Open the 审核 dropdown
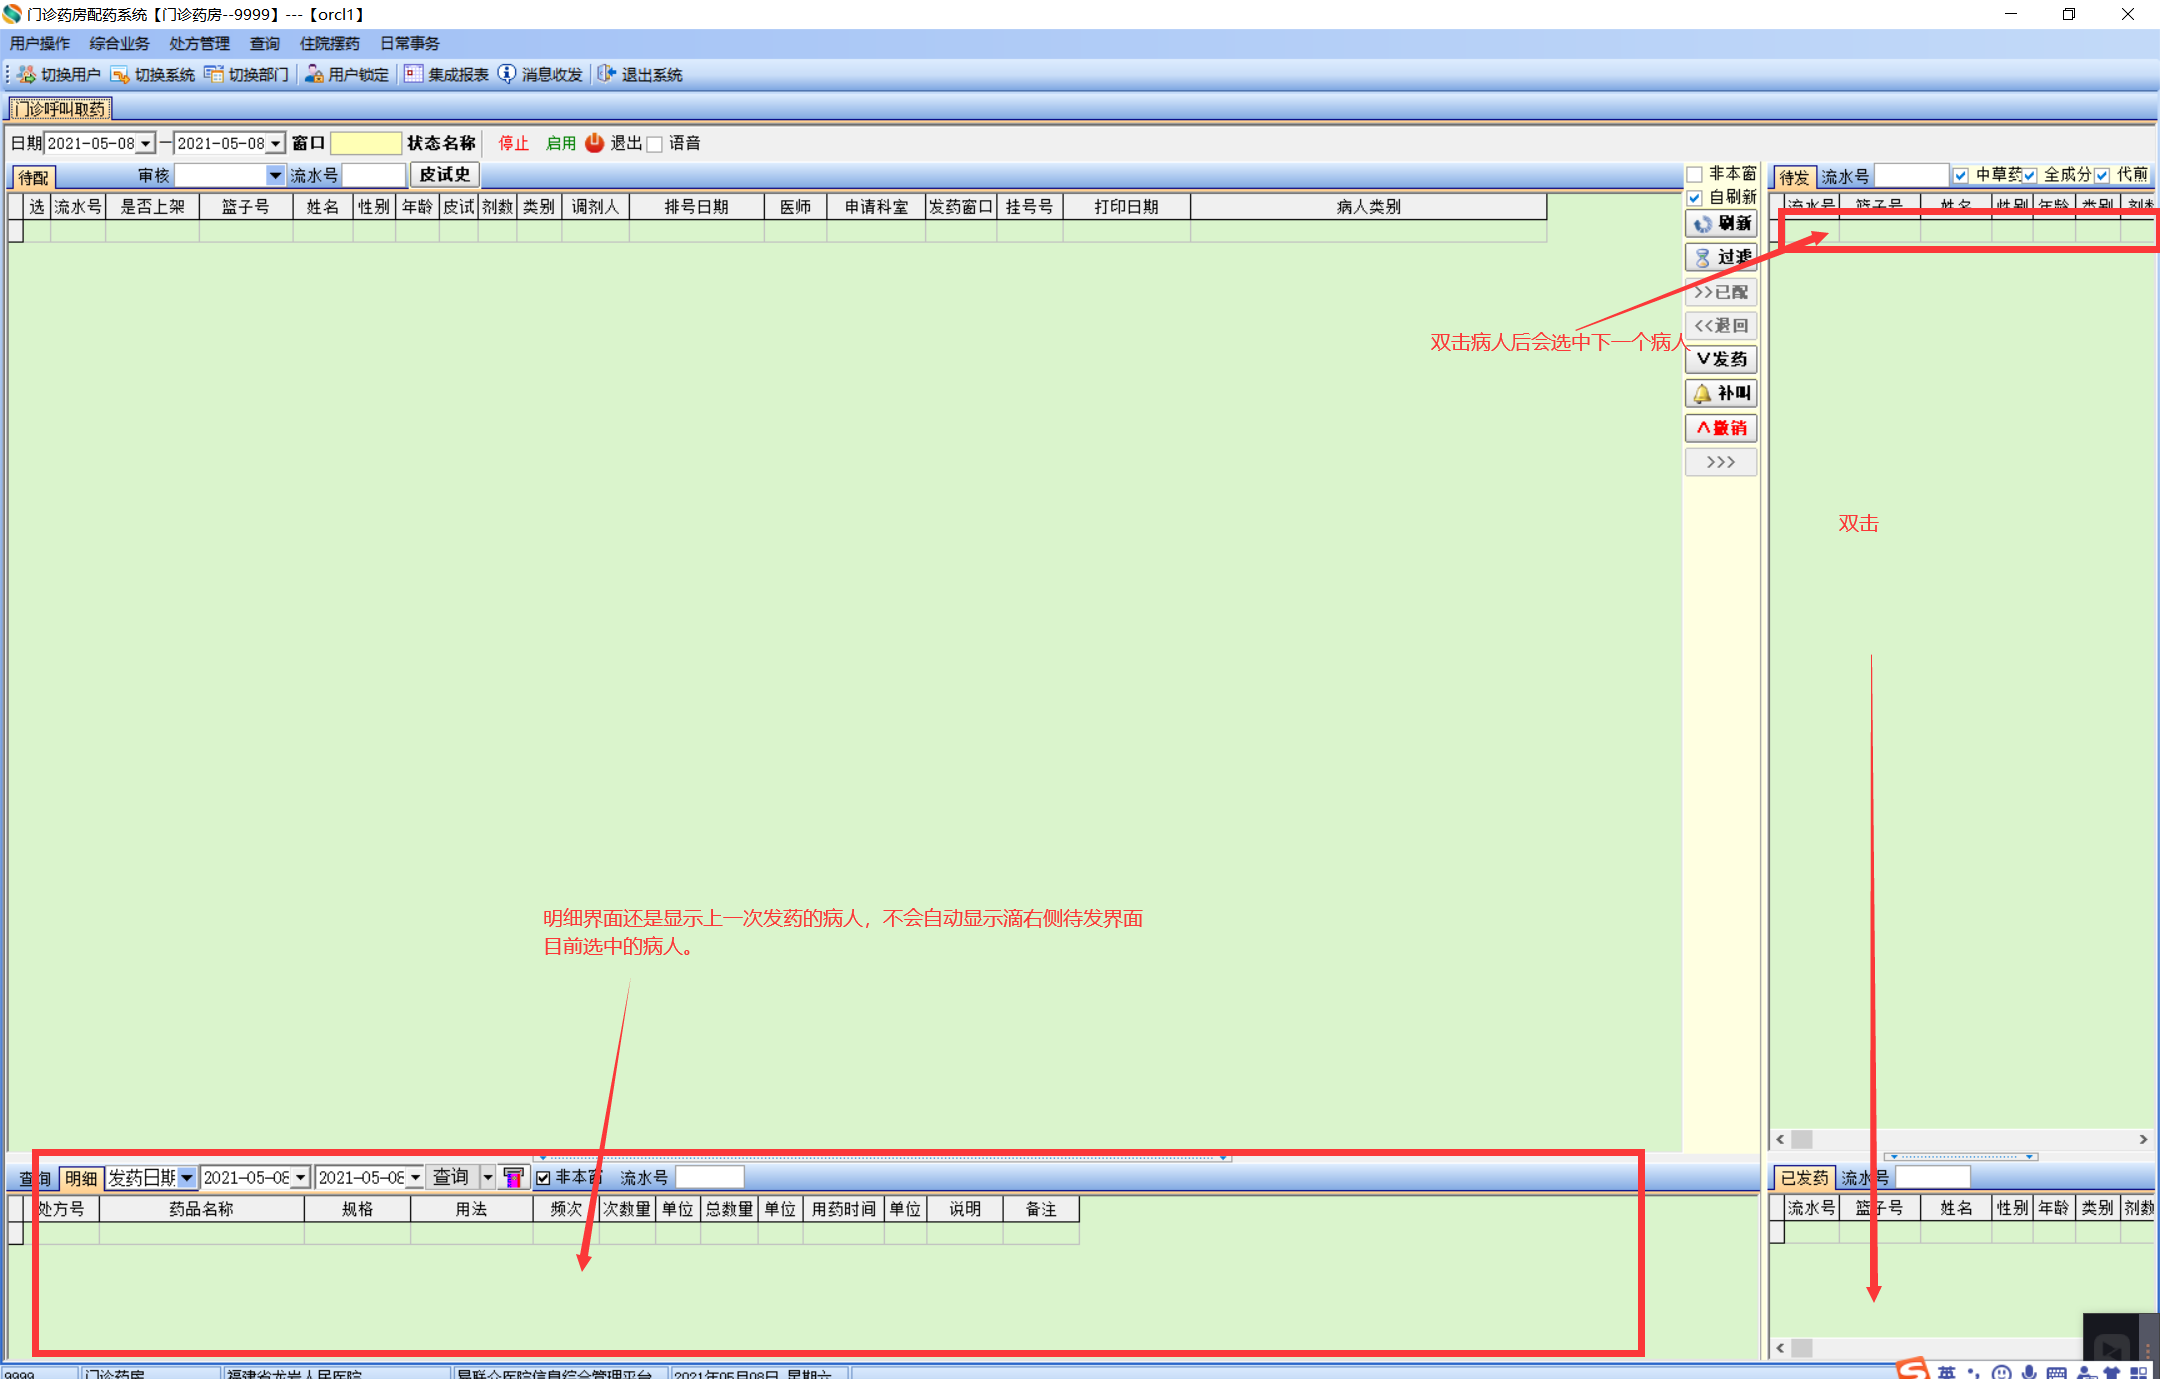Screen dimensions: 2160x1379 pyautogui.click(x=275, y=176)
